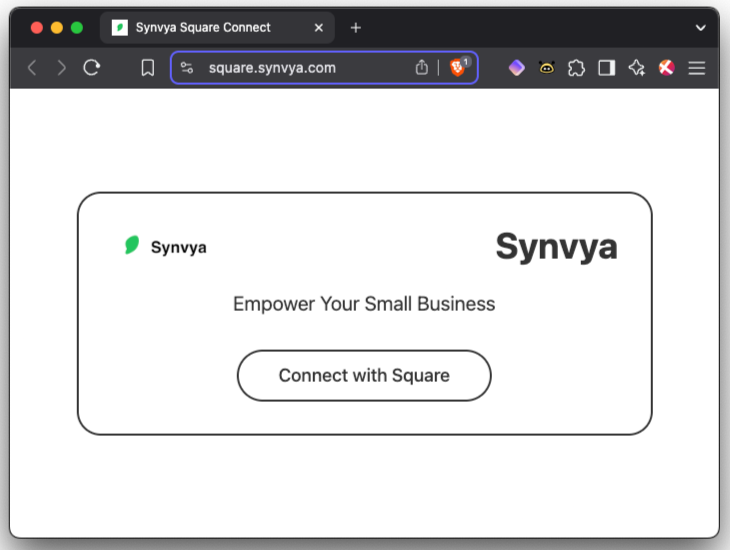The image size is (730, 550).
Task: Click the green maximize window button
Action: pyautogui.click(x=77, y=28)
